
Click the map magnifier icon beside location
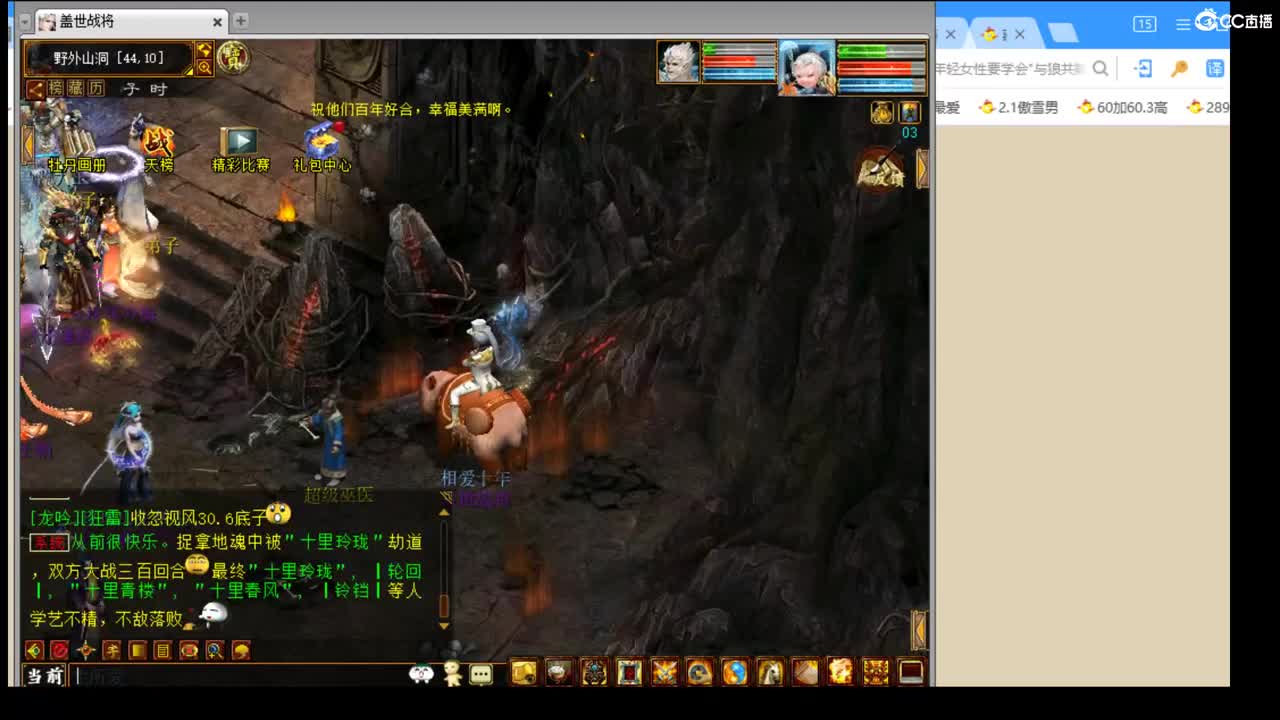204,67
